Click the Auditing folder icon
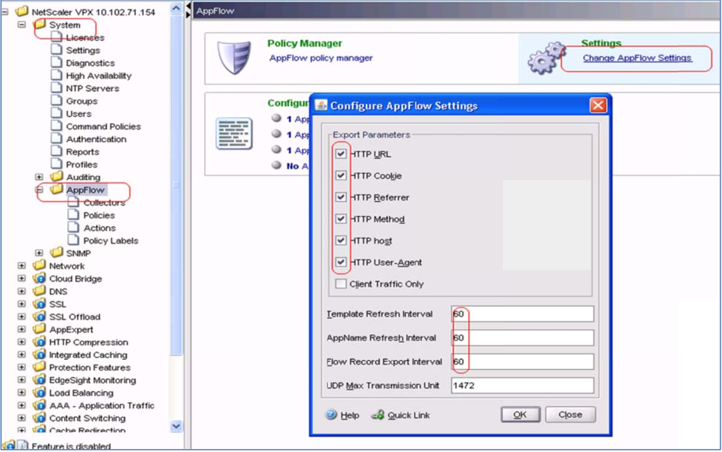Screen dimensions: 722x452 point(57,176)
